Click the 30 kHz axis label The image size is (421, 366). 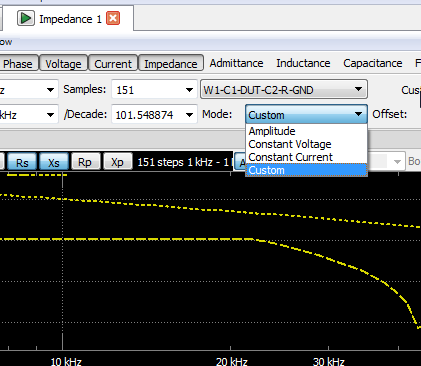coord(329,361)
